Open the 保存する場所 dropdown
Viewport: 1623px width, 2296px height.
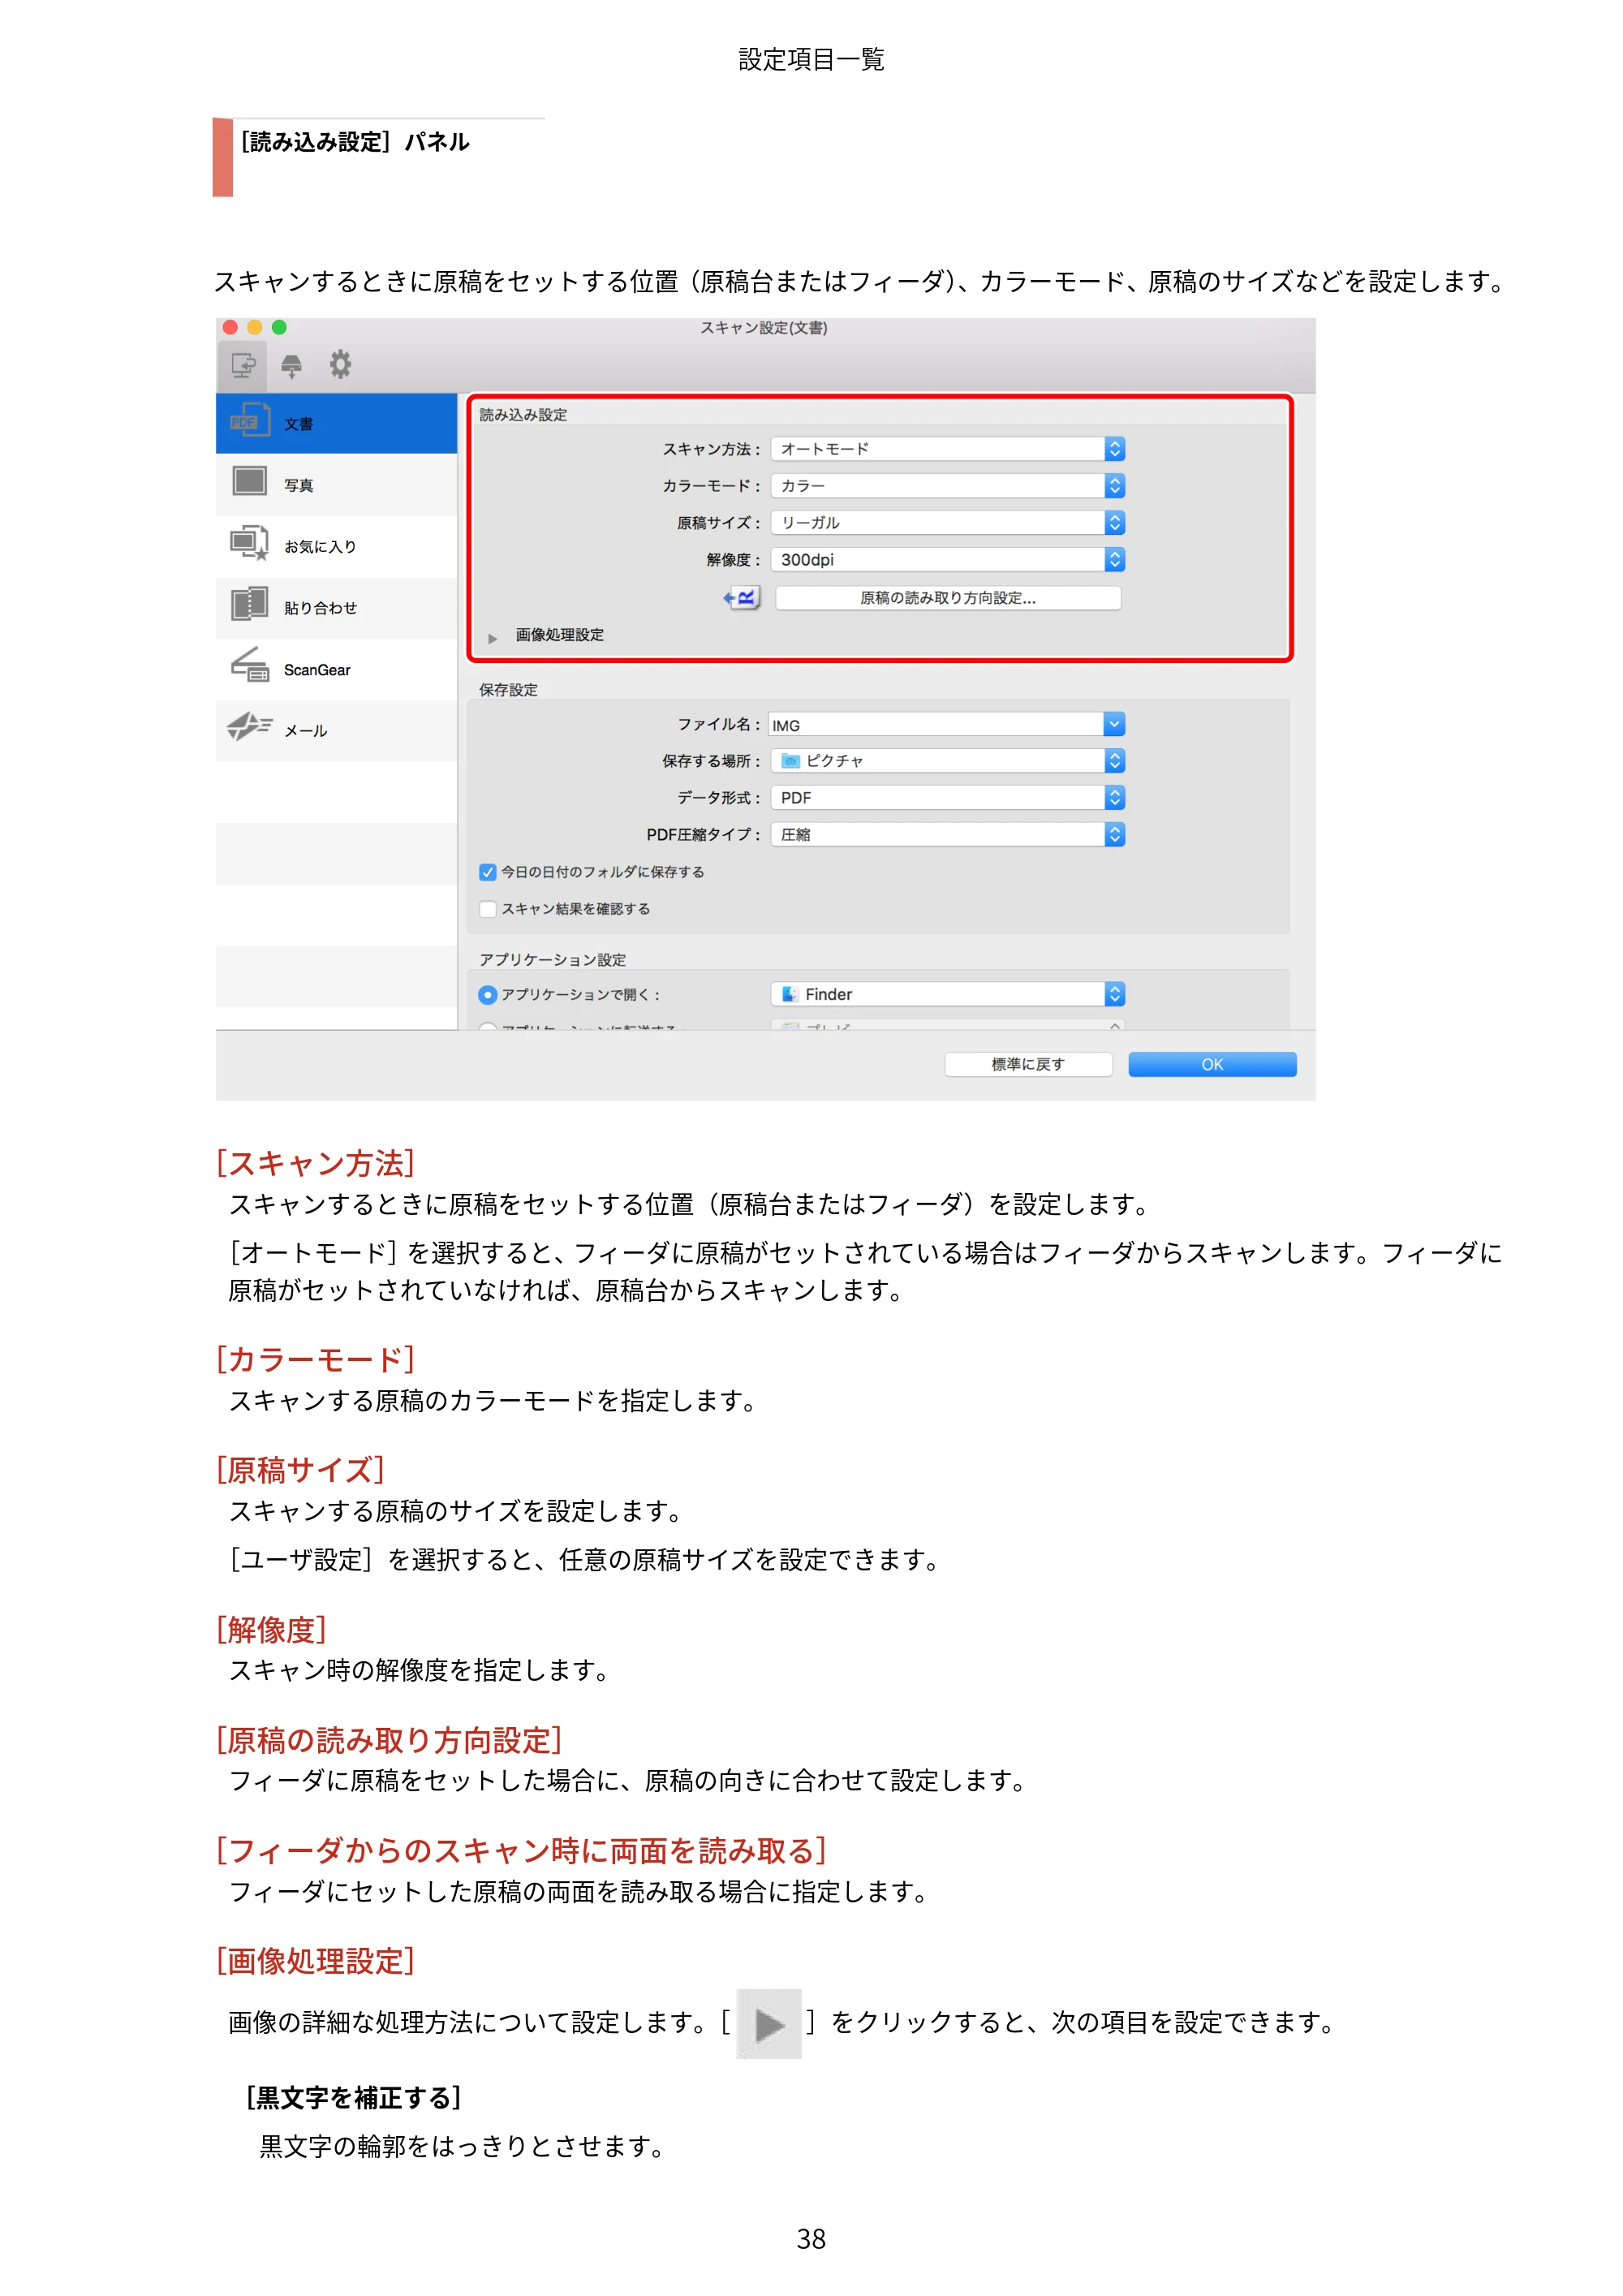947,761
